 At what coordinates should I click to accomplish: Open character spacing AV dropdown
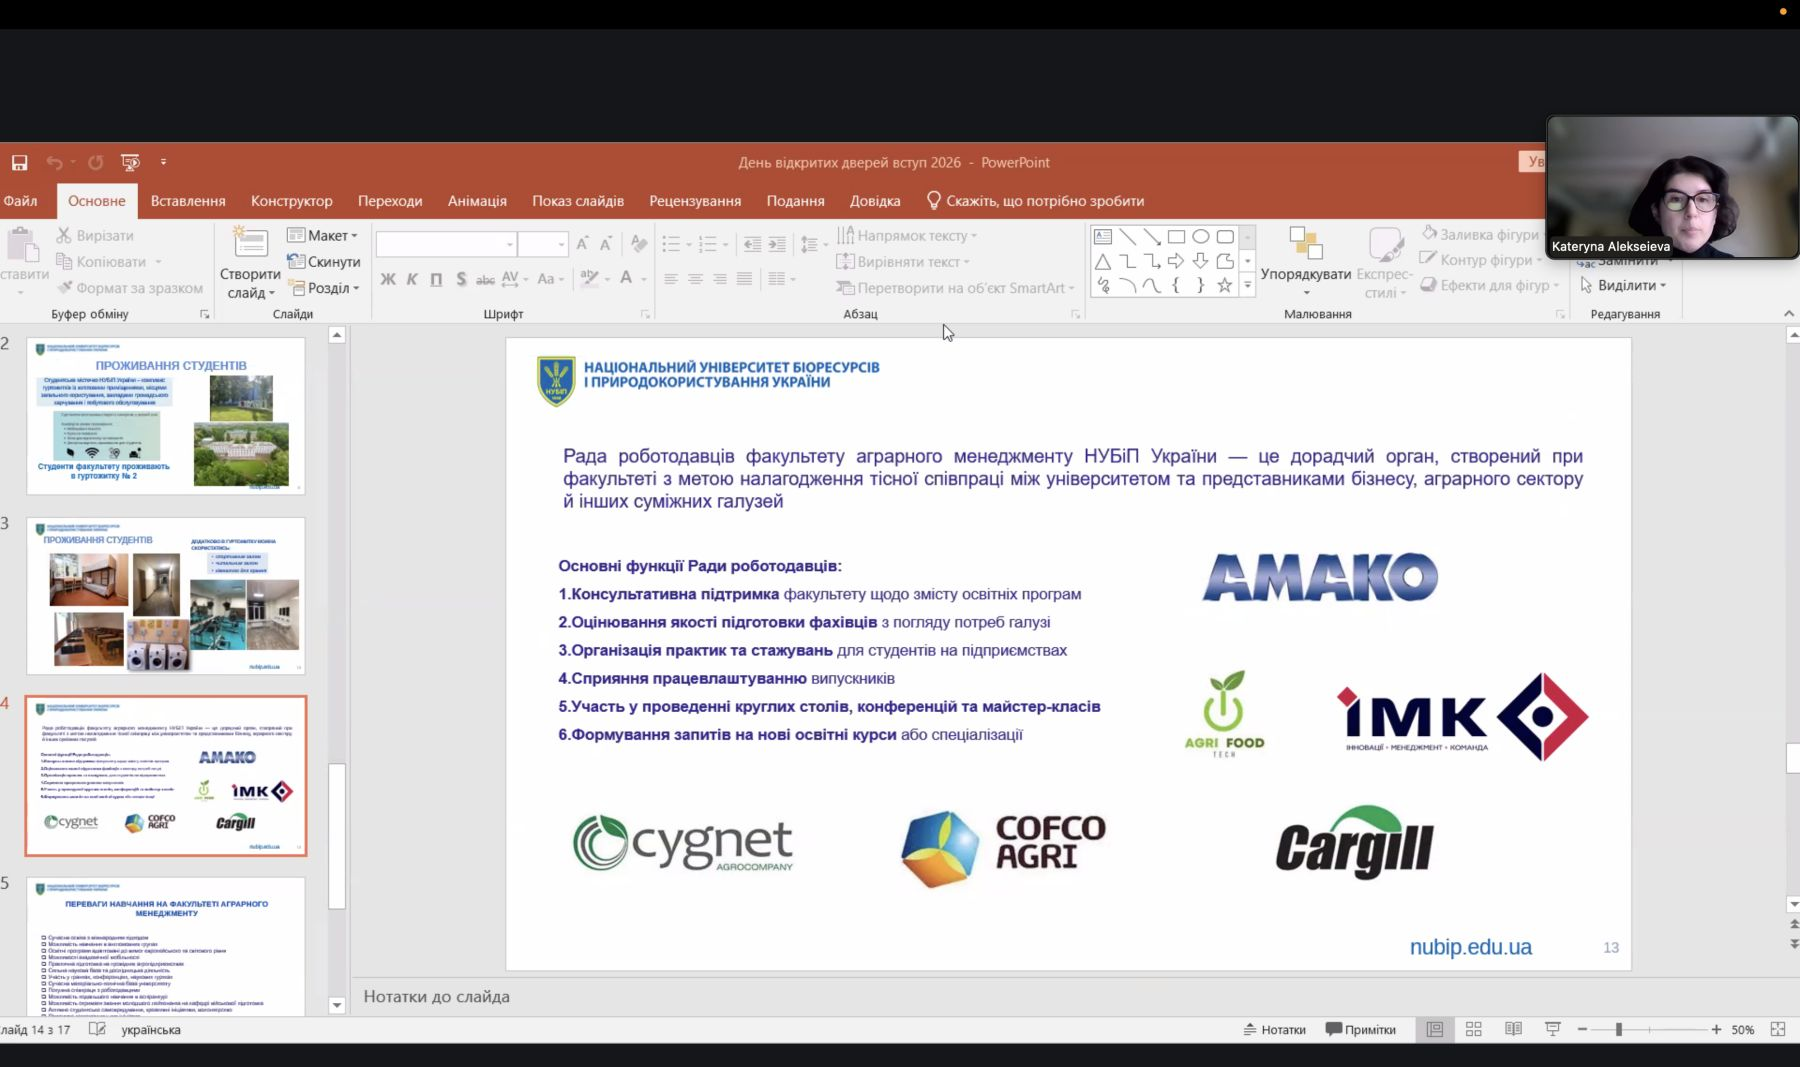point(514,279)
